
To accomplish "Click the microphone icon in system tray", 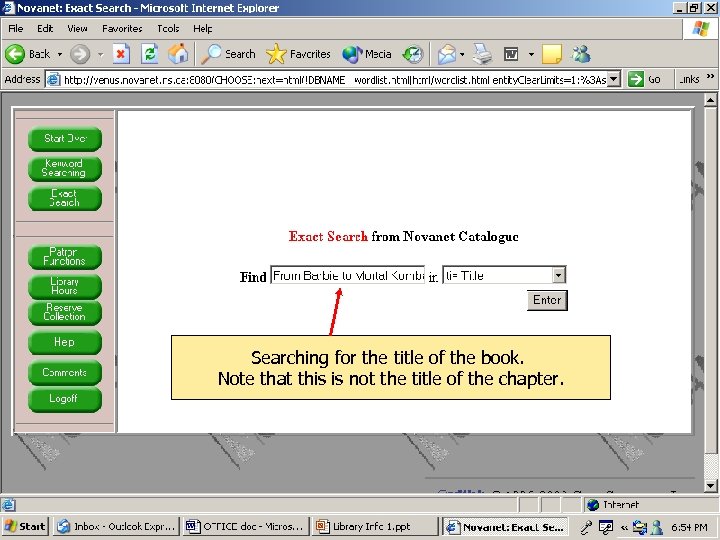I will click(x=586, y=527).
